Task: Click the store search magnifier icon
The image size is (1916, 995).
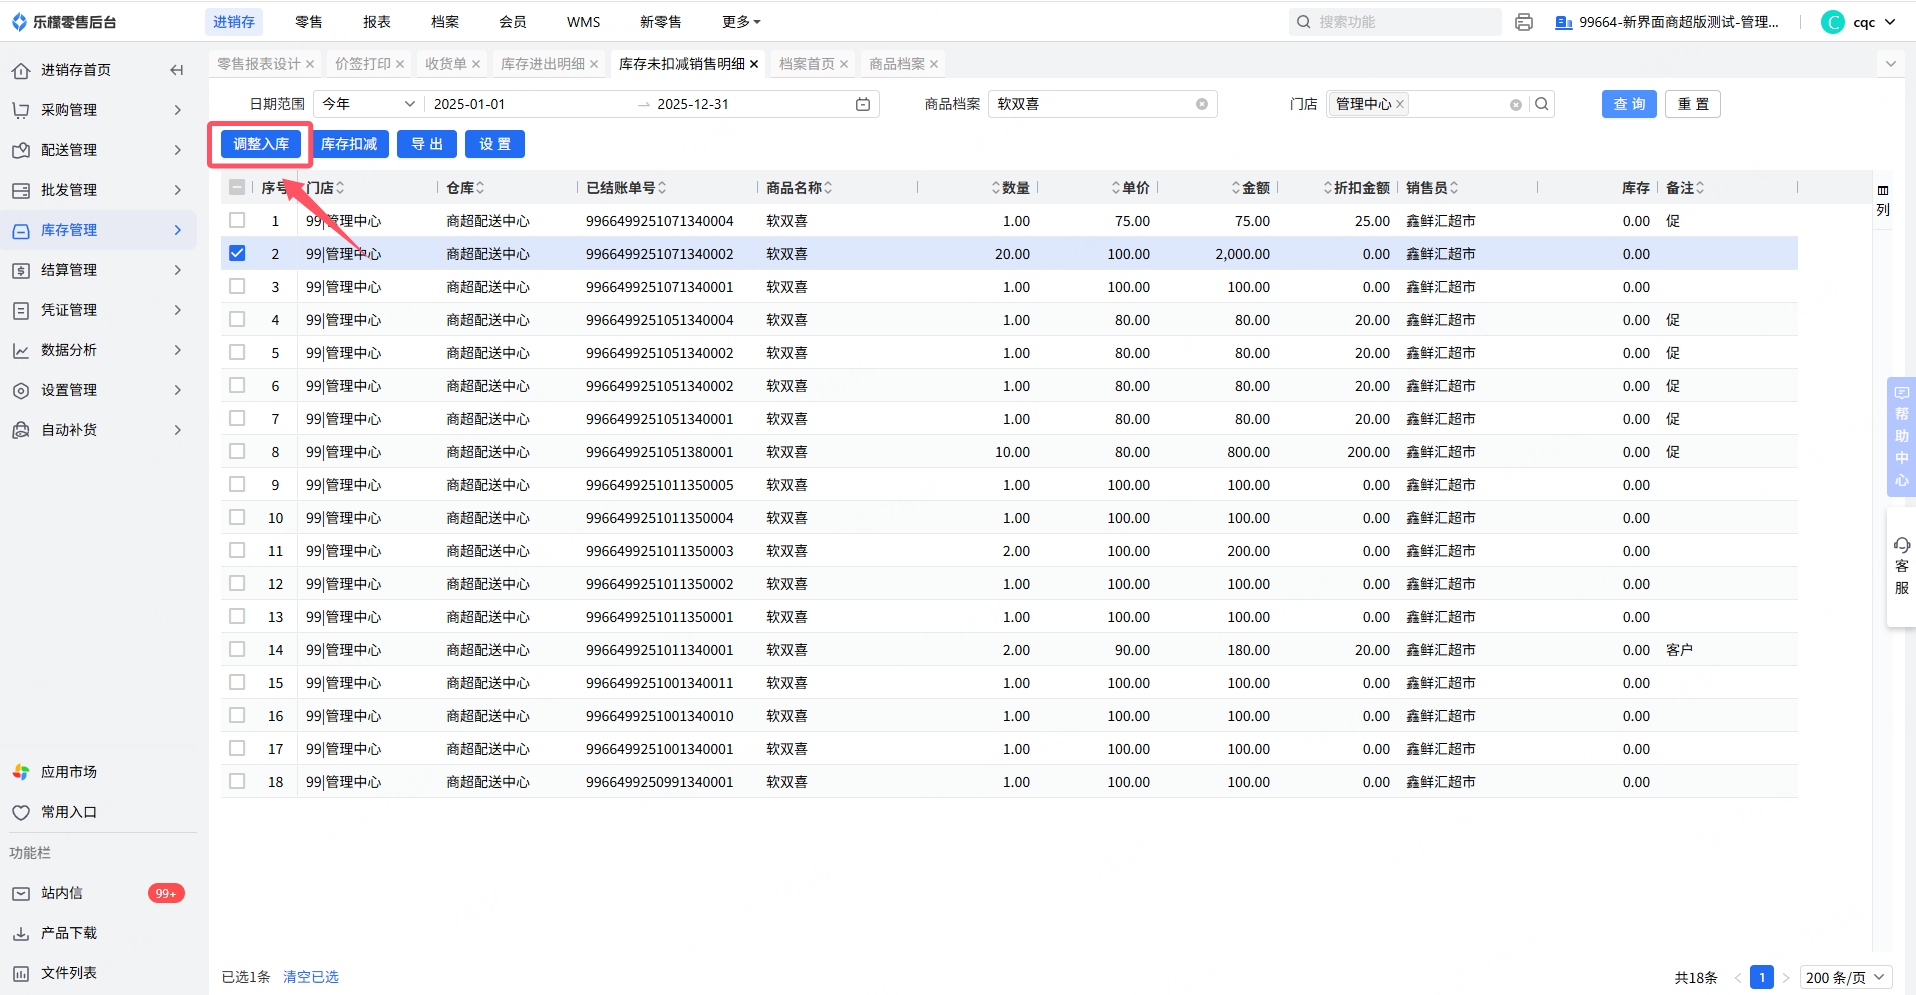Action: (x=1541, y=104)
